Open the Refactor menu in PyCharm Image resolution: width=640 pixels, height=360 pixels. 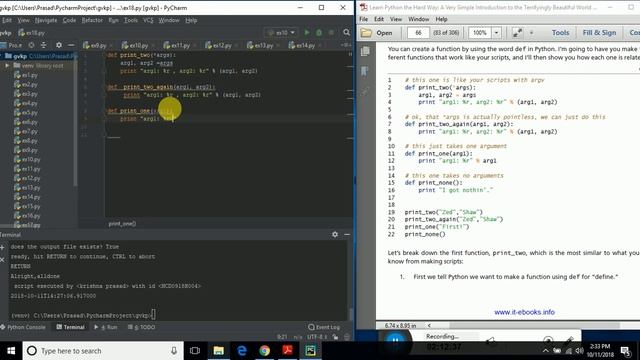pos(92,20)
